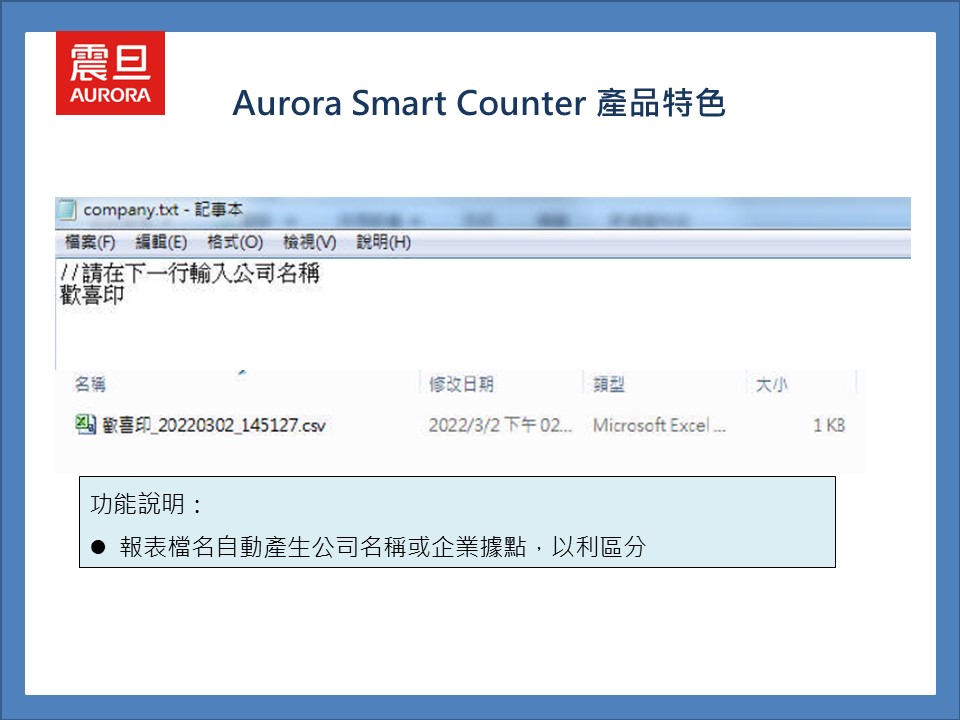Select the slide title Aurora Smart Counter 產品特色
This screenshot has width=960, height=720.
[478, 103]
